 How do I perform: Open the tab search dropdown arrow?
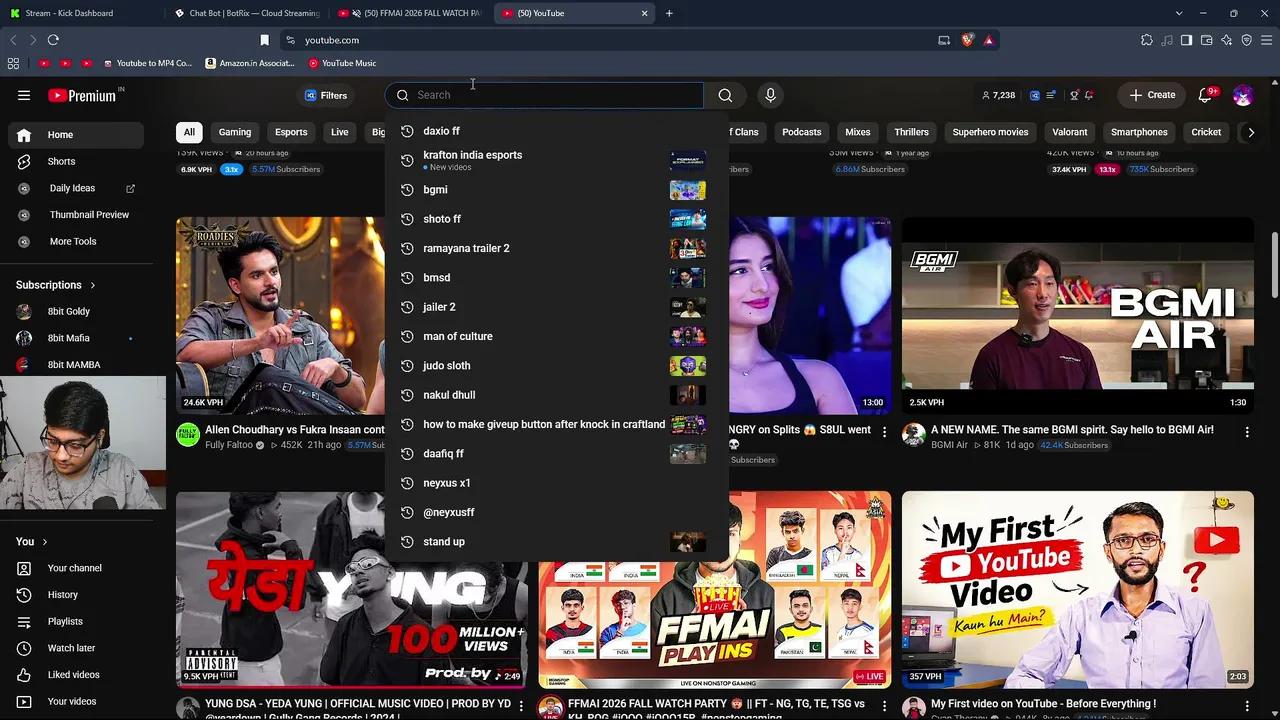pos(1179,13)
